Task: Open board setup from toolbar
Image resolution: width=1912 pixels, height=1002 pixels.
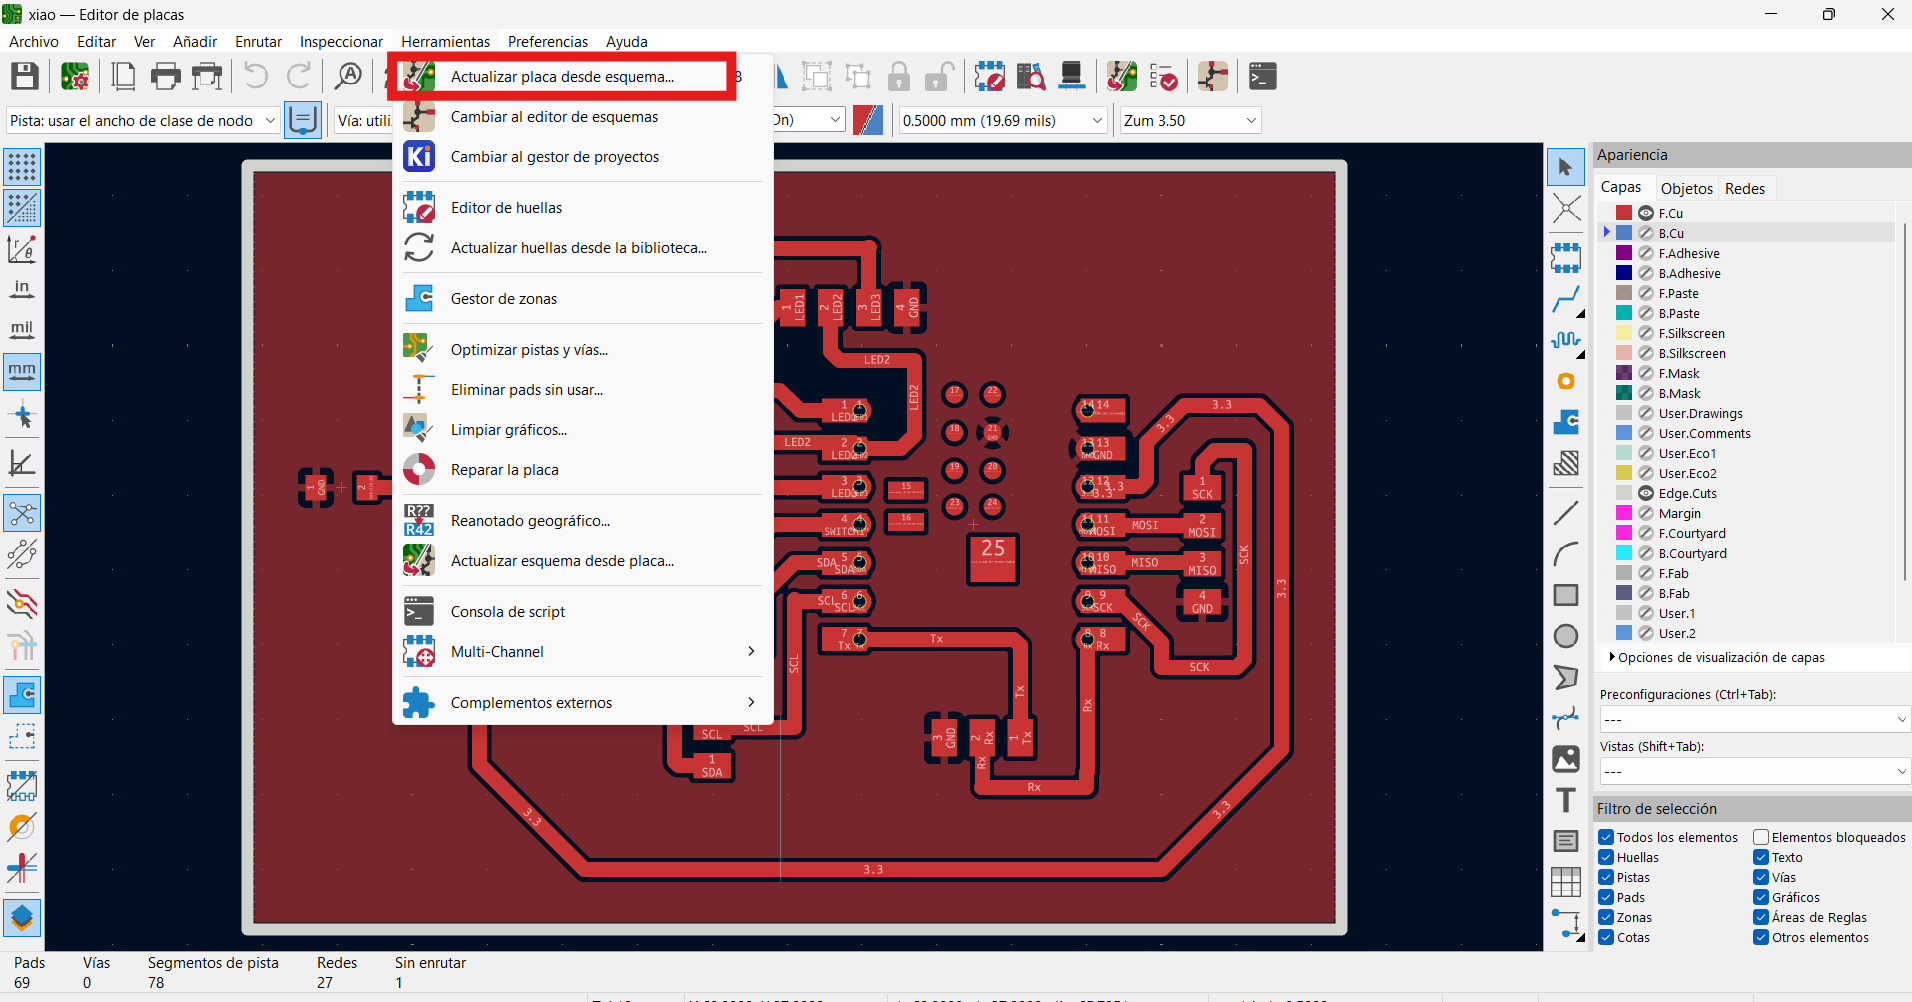Action: pyautogui.click(x=75, y=76)
